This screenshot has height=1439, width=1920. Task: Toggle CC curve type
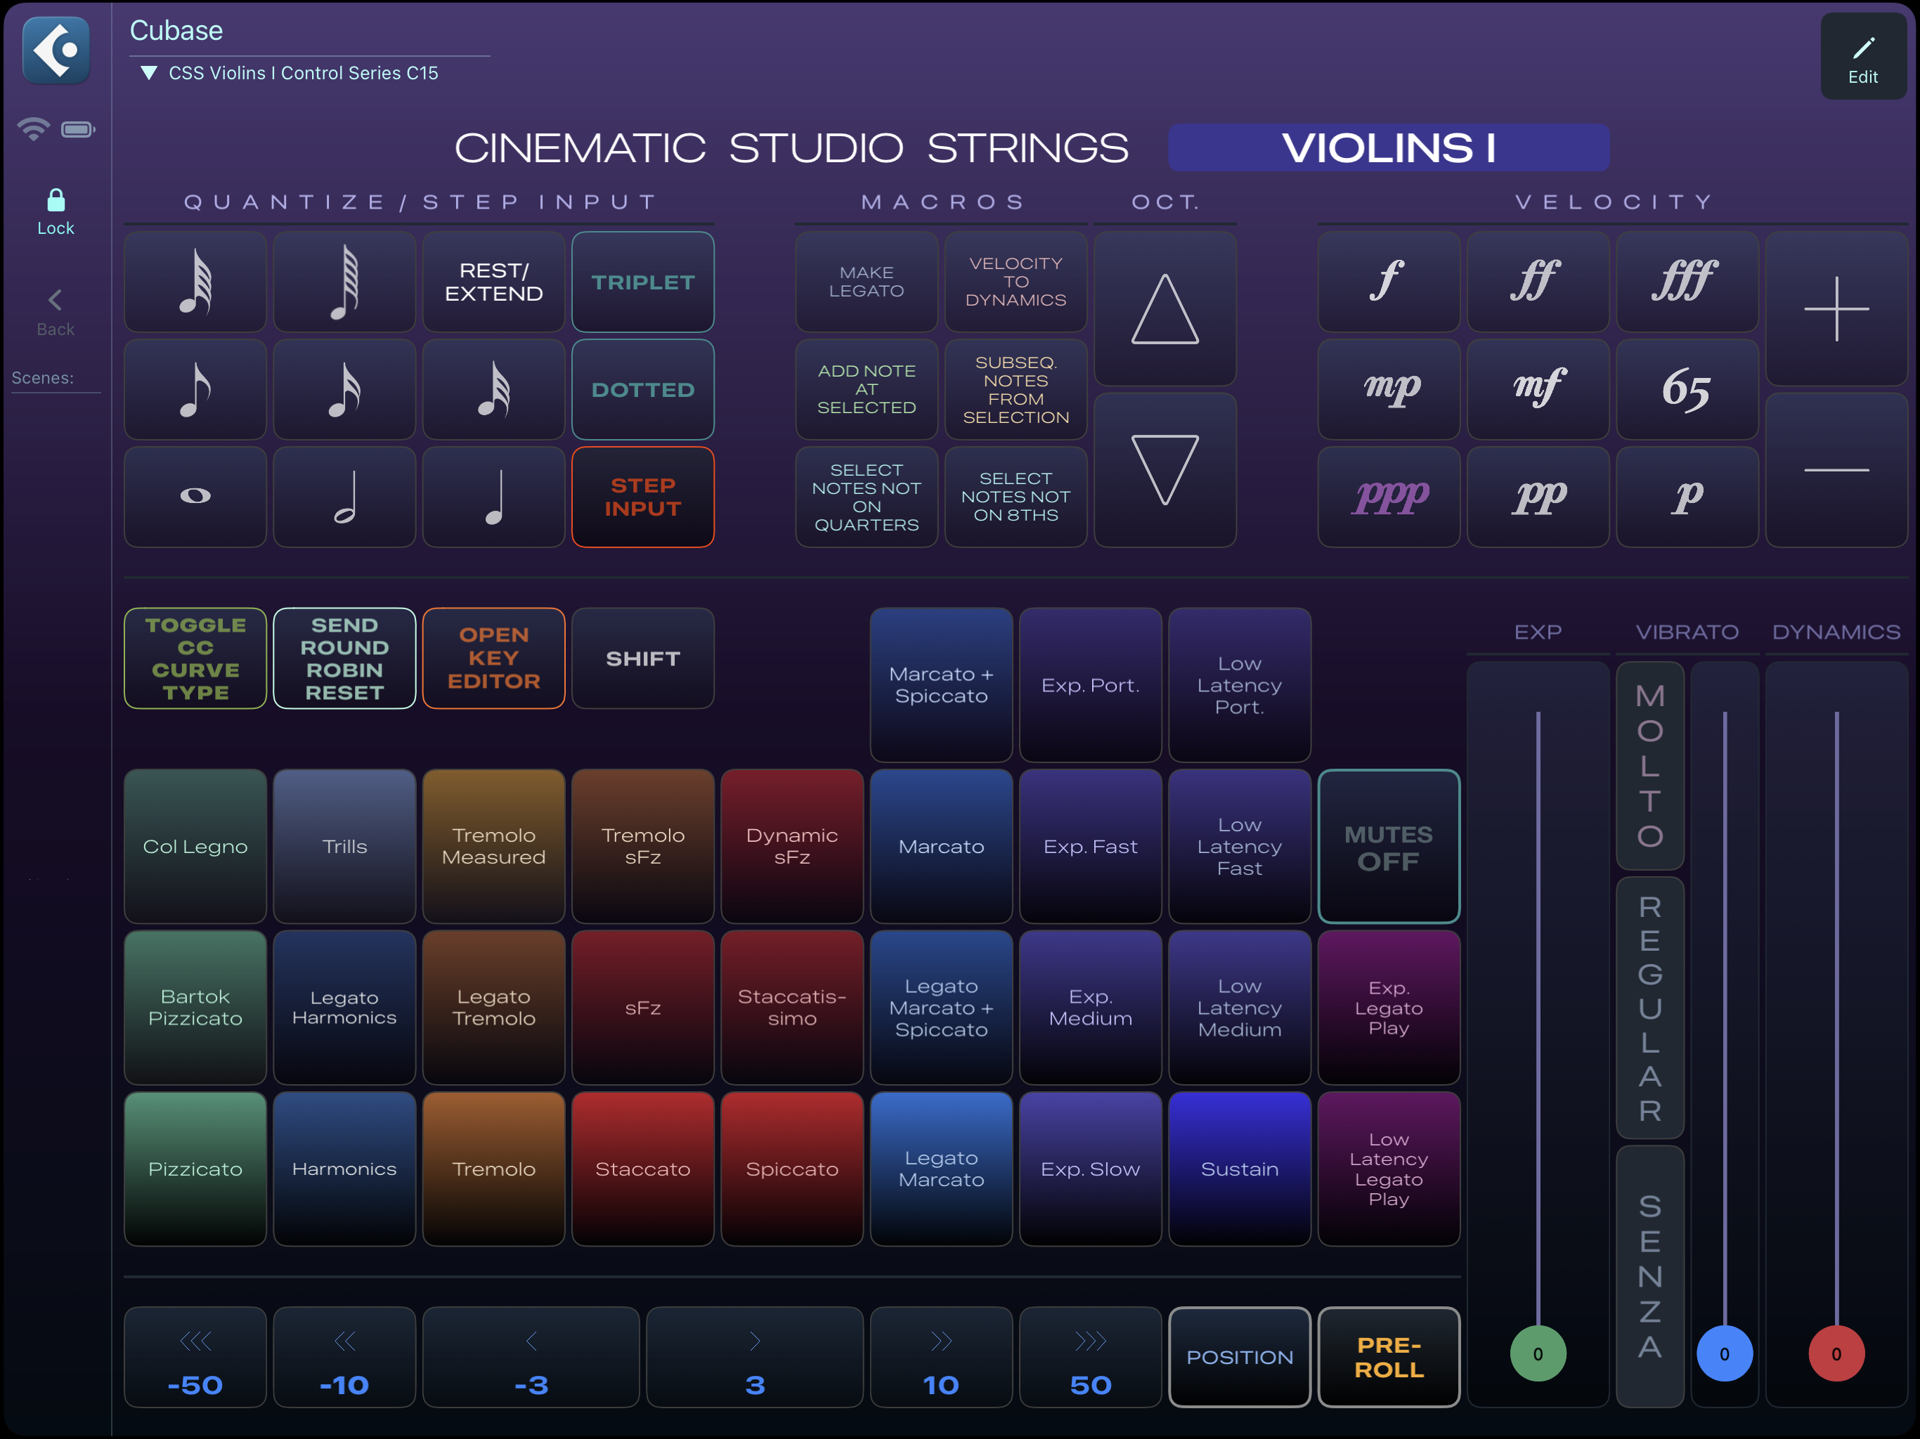[x=195, y=658]
